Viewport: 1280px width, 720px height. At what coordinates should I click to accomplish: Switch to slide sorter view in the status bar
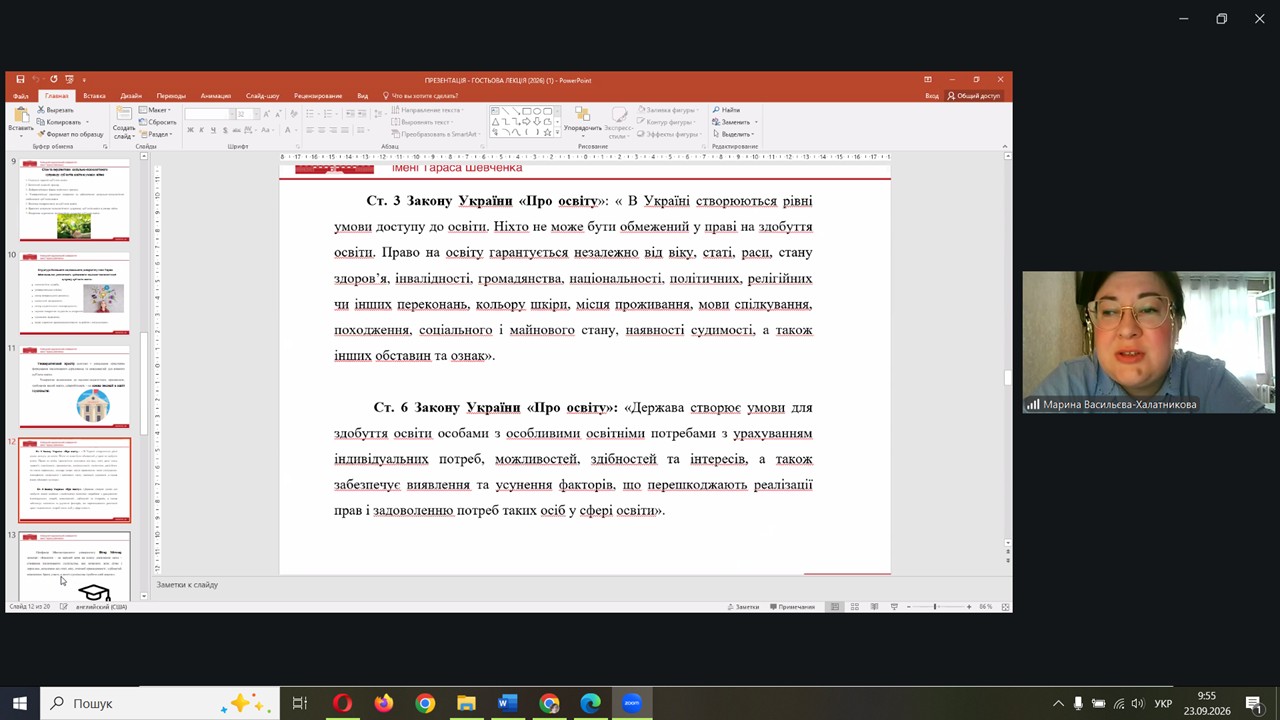coord(855,607)
